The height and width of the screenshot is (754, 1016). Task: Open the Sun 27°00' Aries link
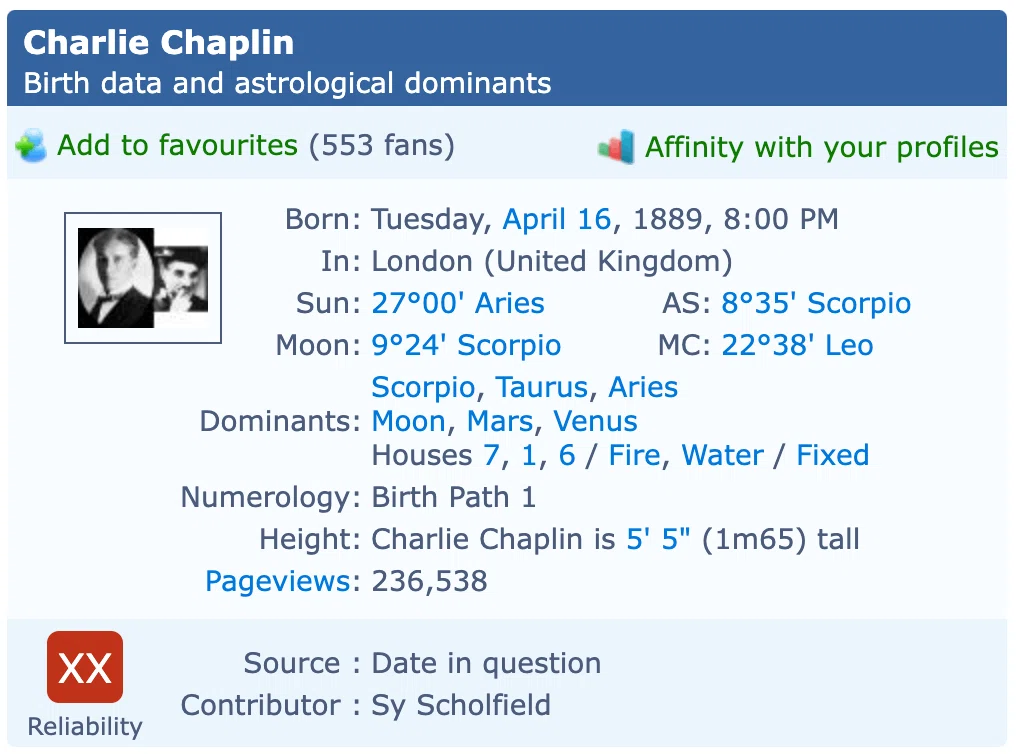[458, 303]
